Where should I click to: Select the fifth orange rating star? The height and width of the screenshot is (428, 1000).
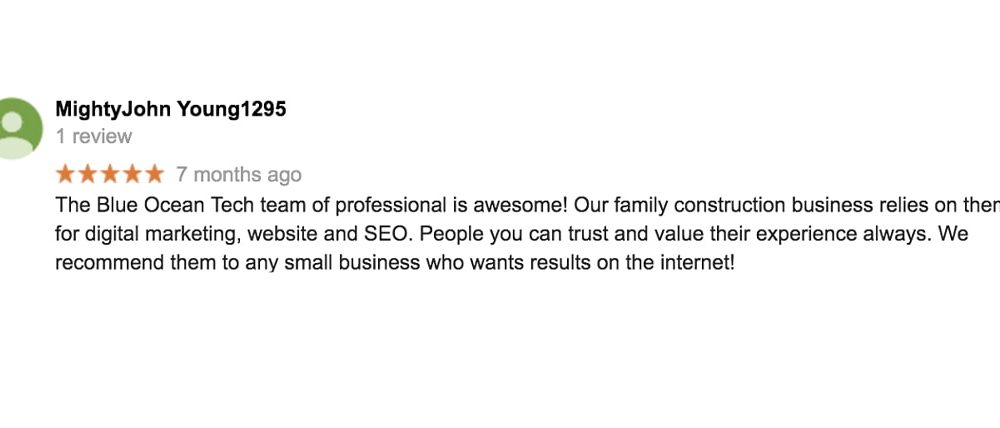154,173
